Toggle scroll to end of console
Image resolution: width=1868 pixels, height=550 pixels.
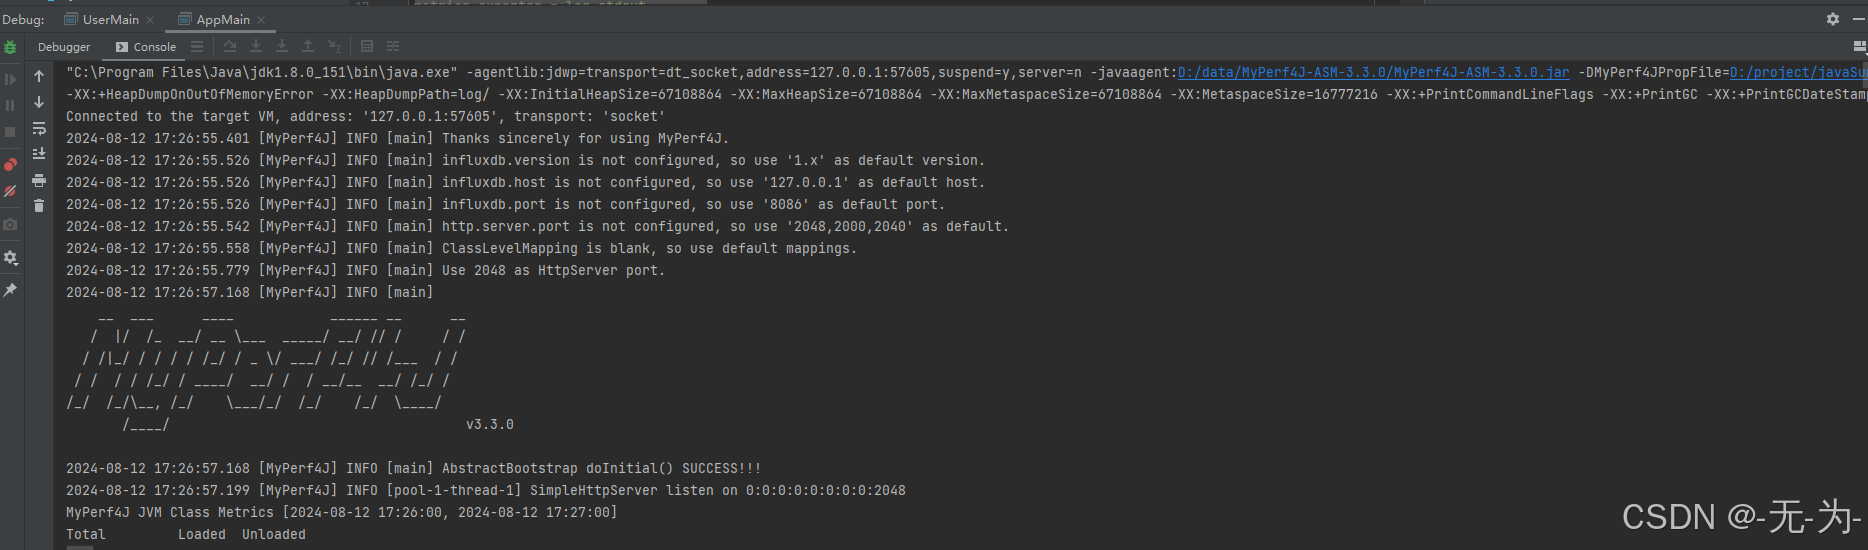click(x=39, y=154)
